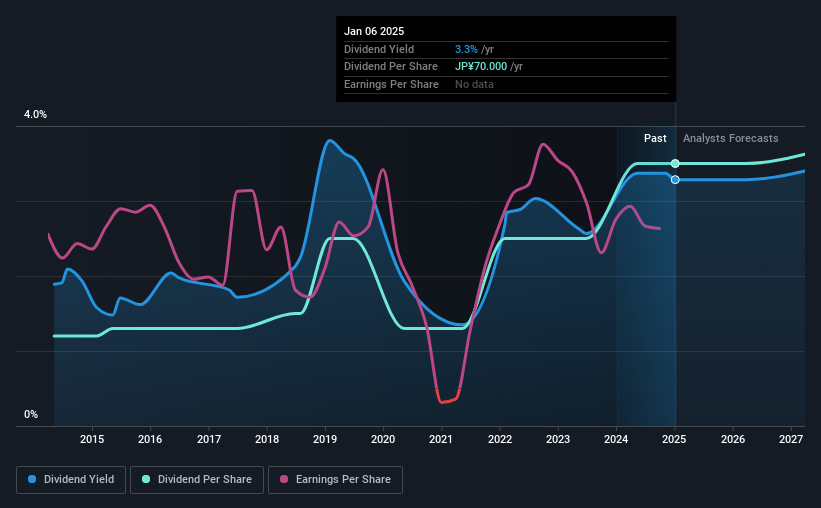The image size is (821, 508).
Task: Select the teal data point marker at 2025
Action: tap(675, 163)
